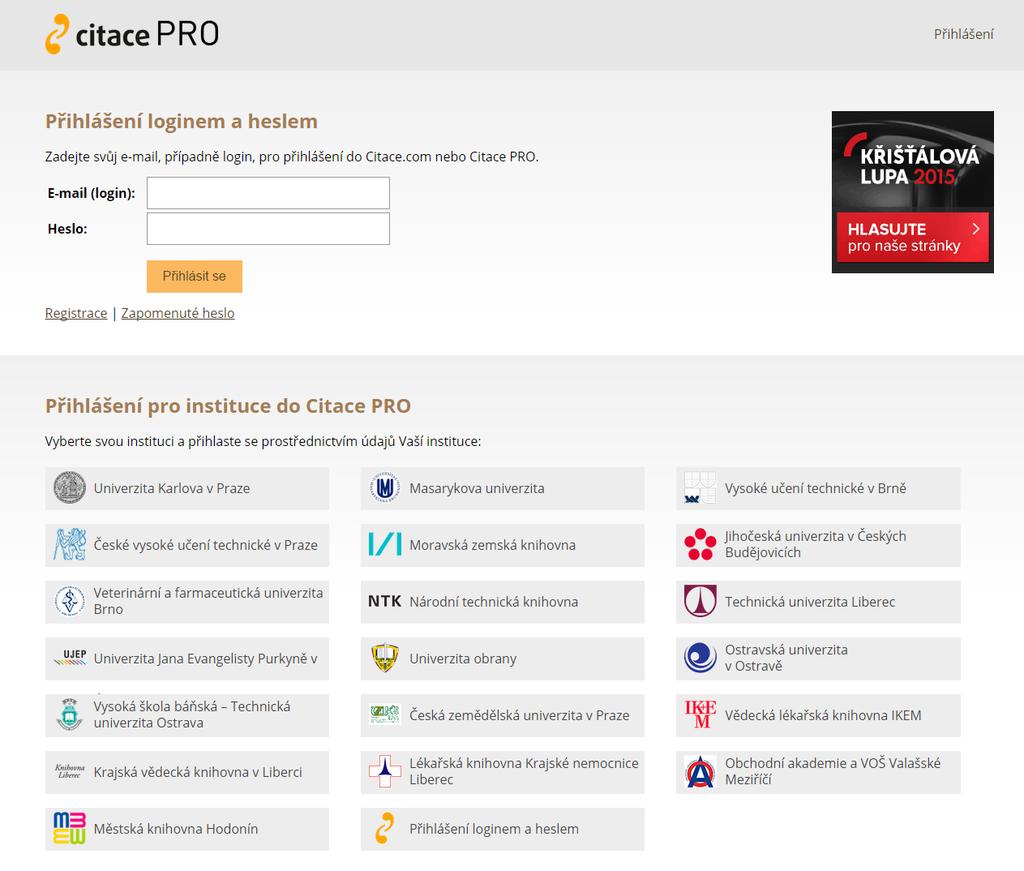Click the Citace PRO logo
Screen dimensions: 1024x871
coord(132,34)
